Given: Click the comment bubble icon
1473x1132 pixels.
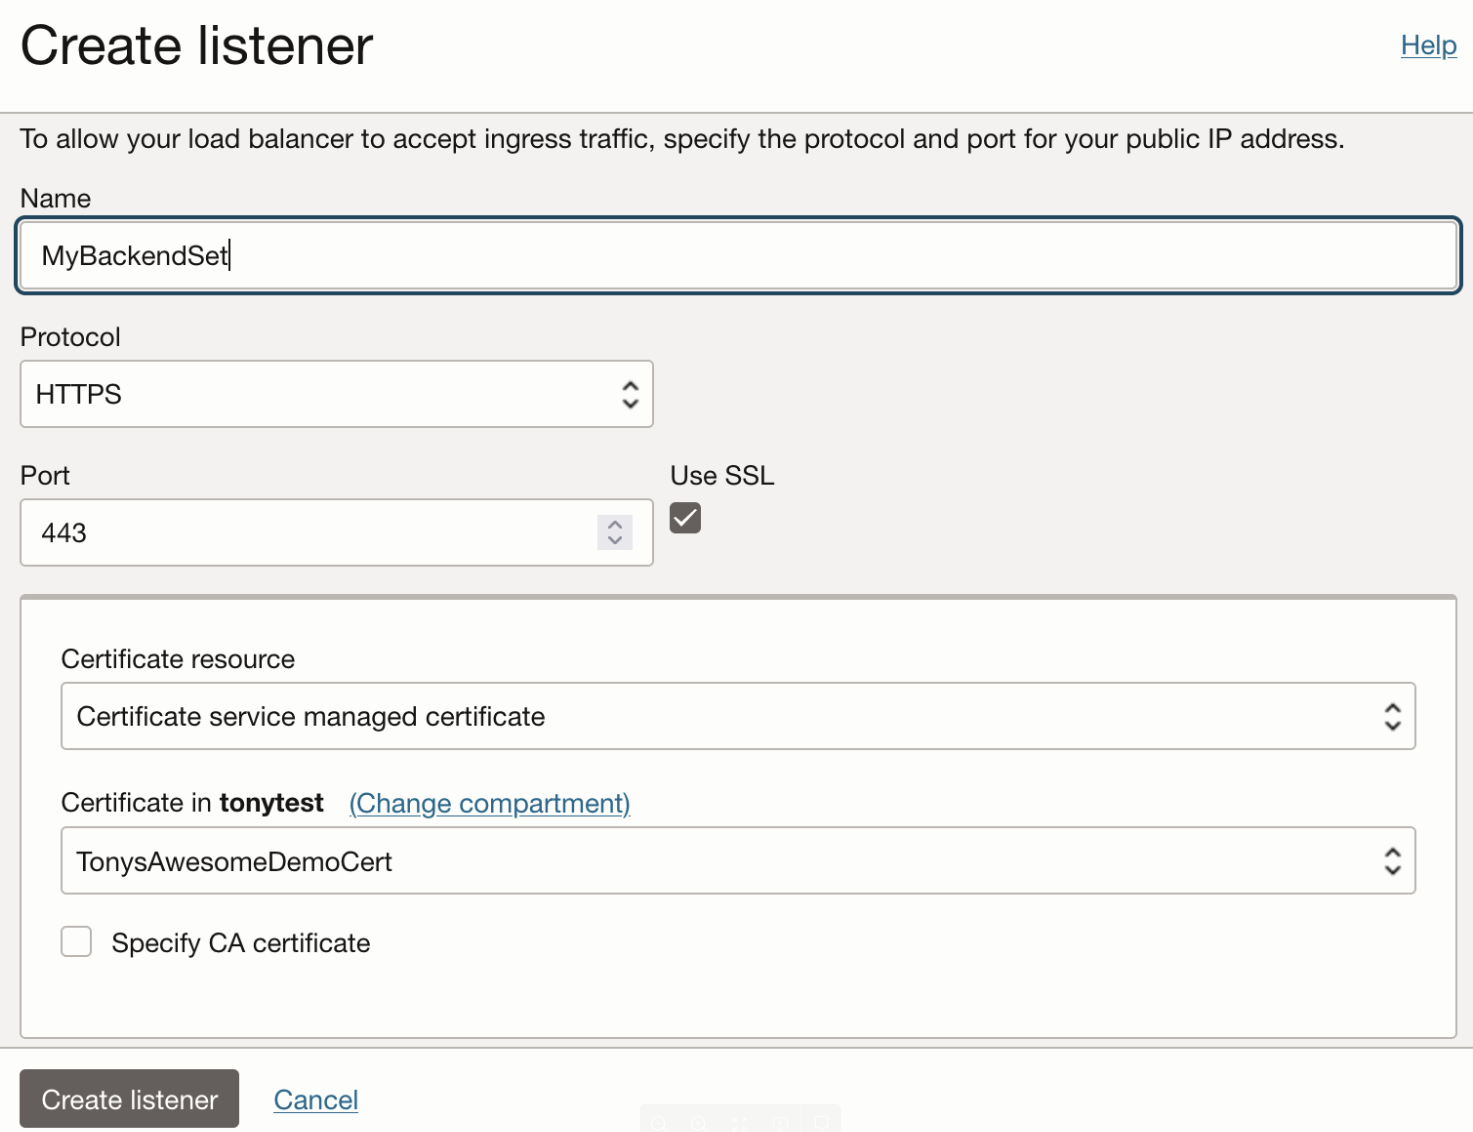Looking at the screenshot, I should pos(822,1124).
